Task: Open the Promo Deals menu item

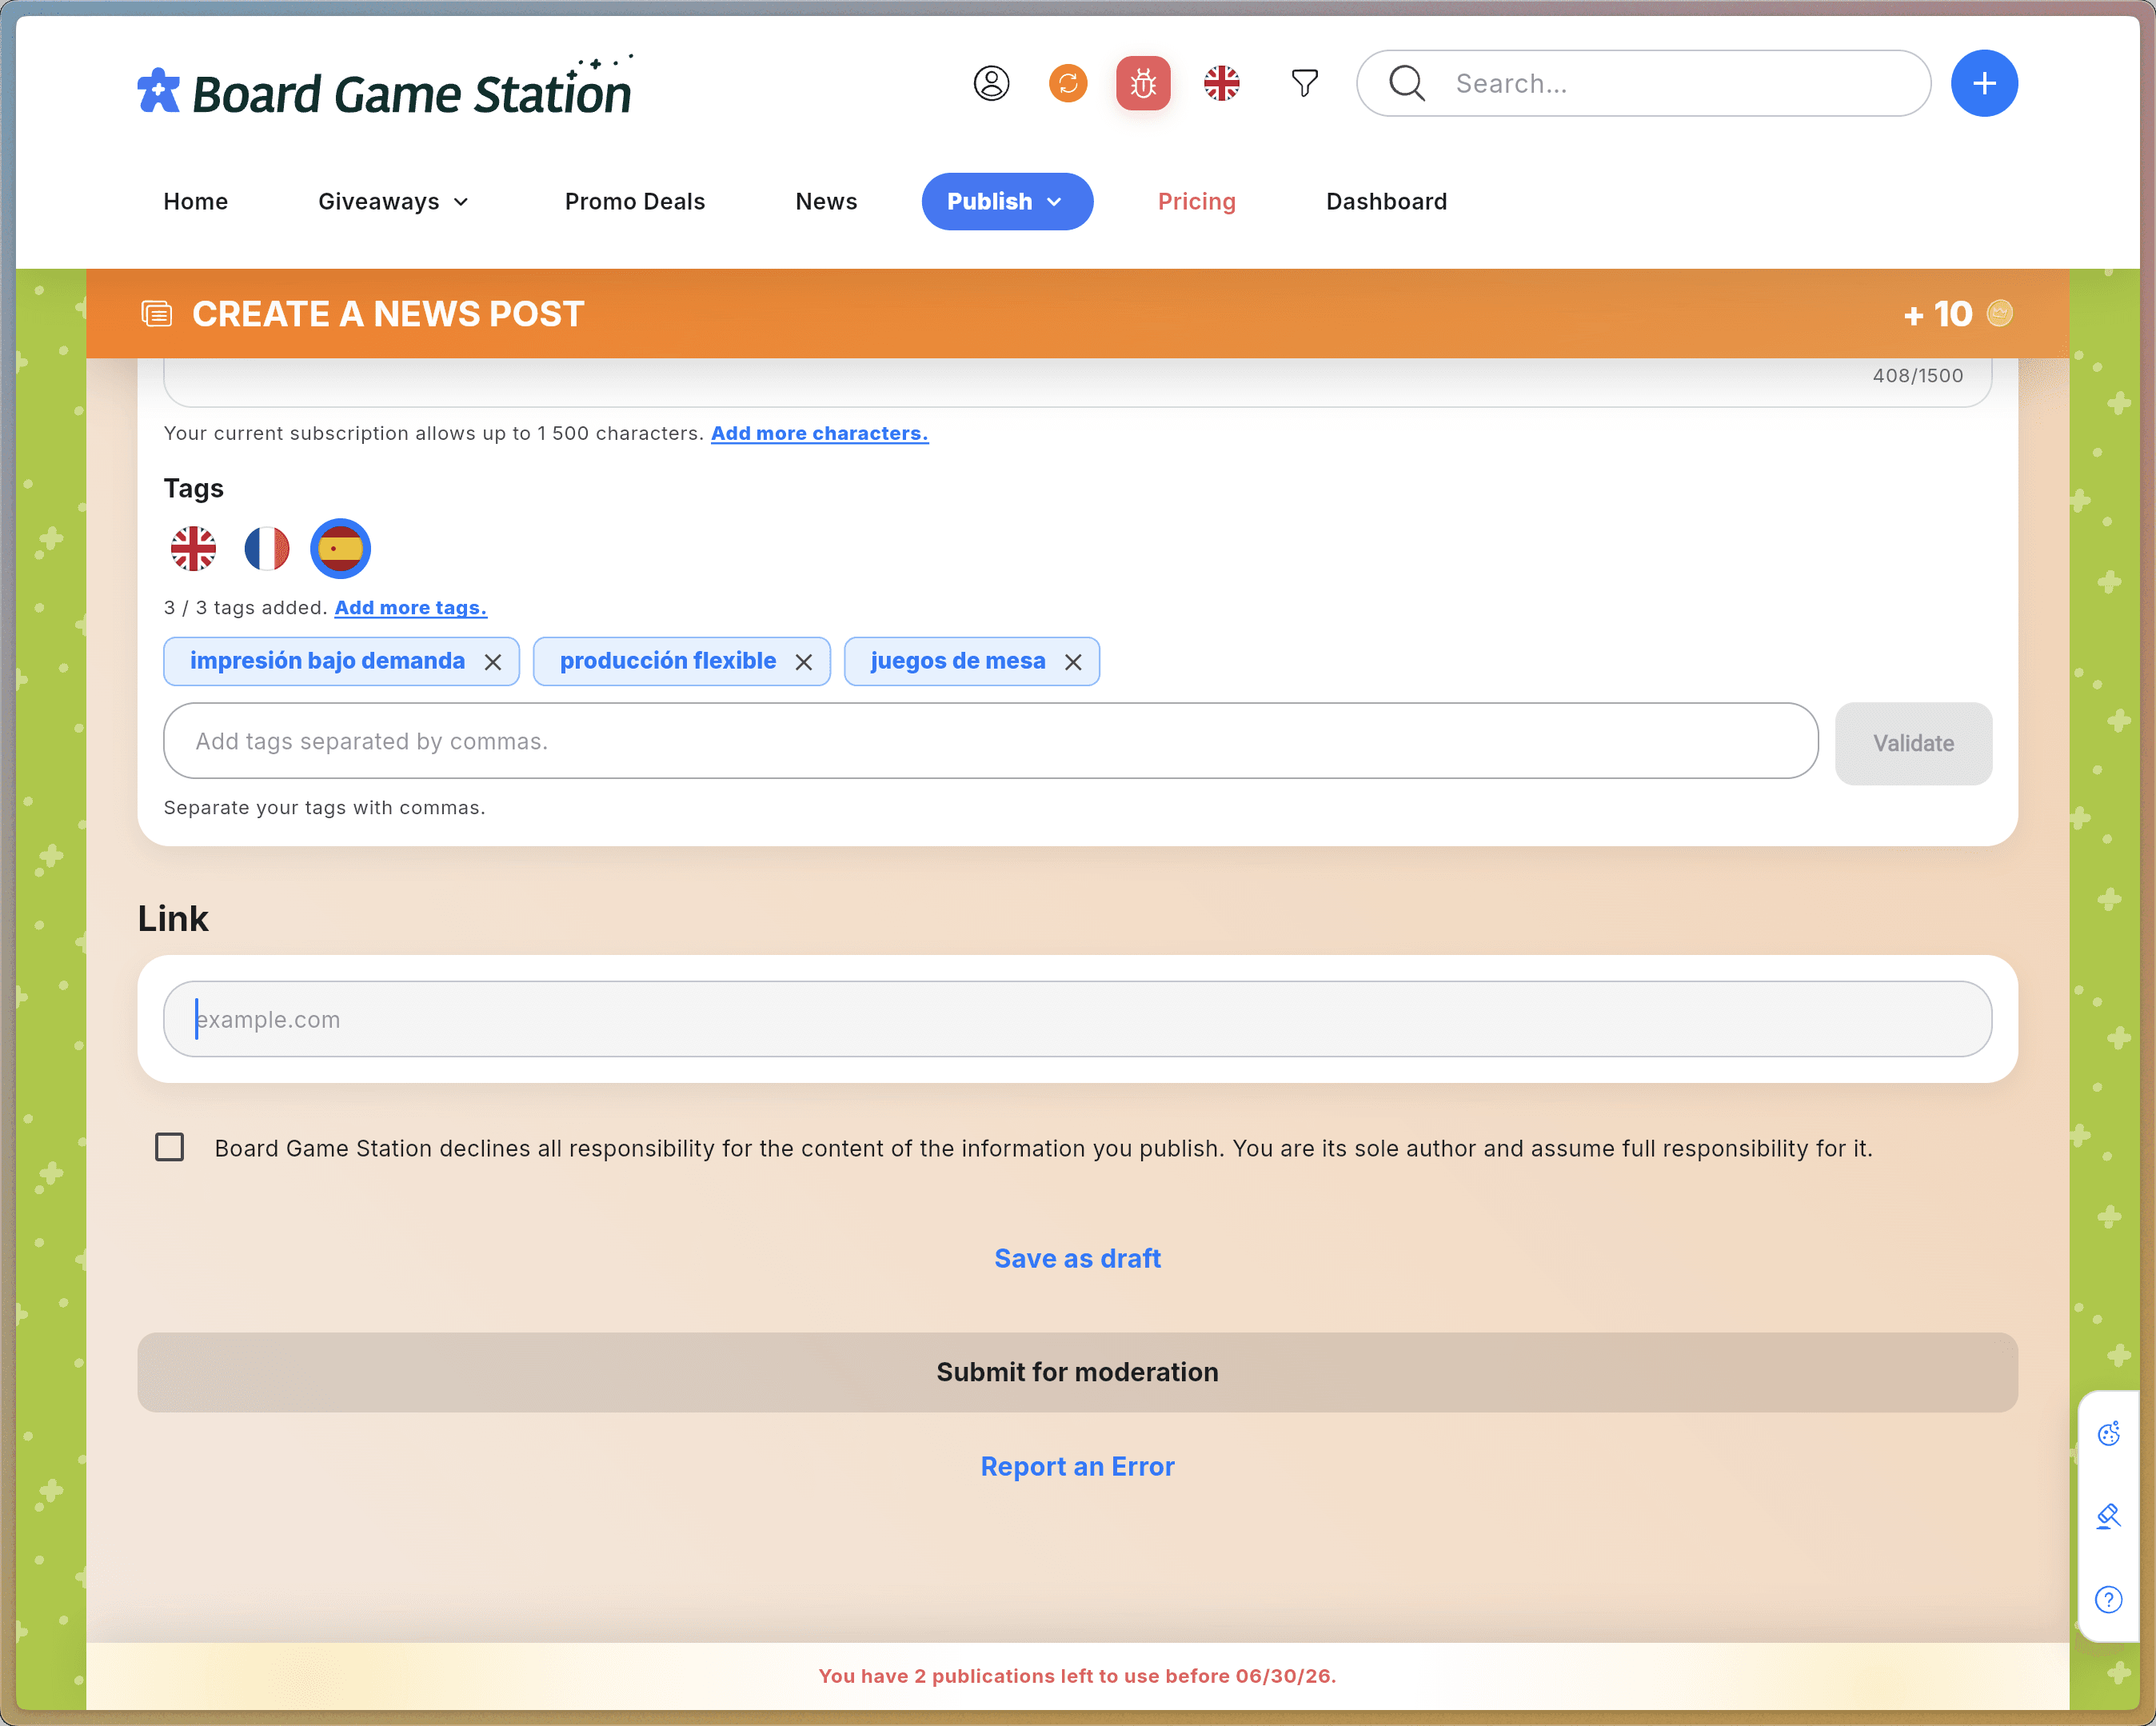Action: pyautogui.click(x=635, y=202)
